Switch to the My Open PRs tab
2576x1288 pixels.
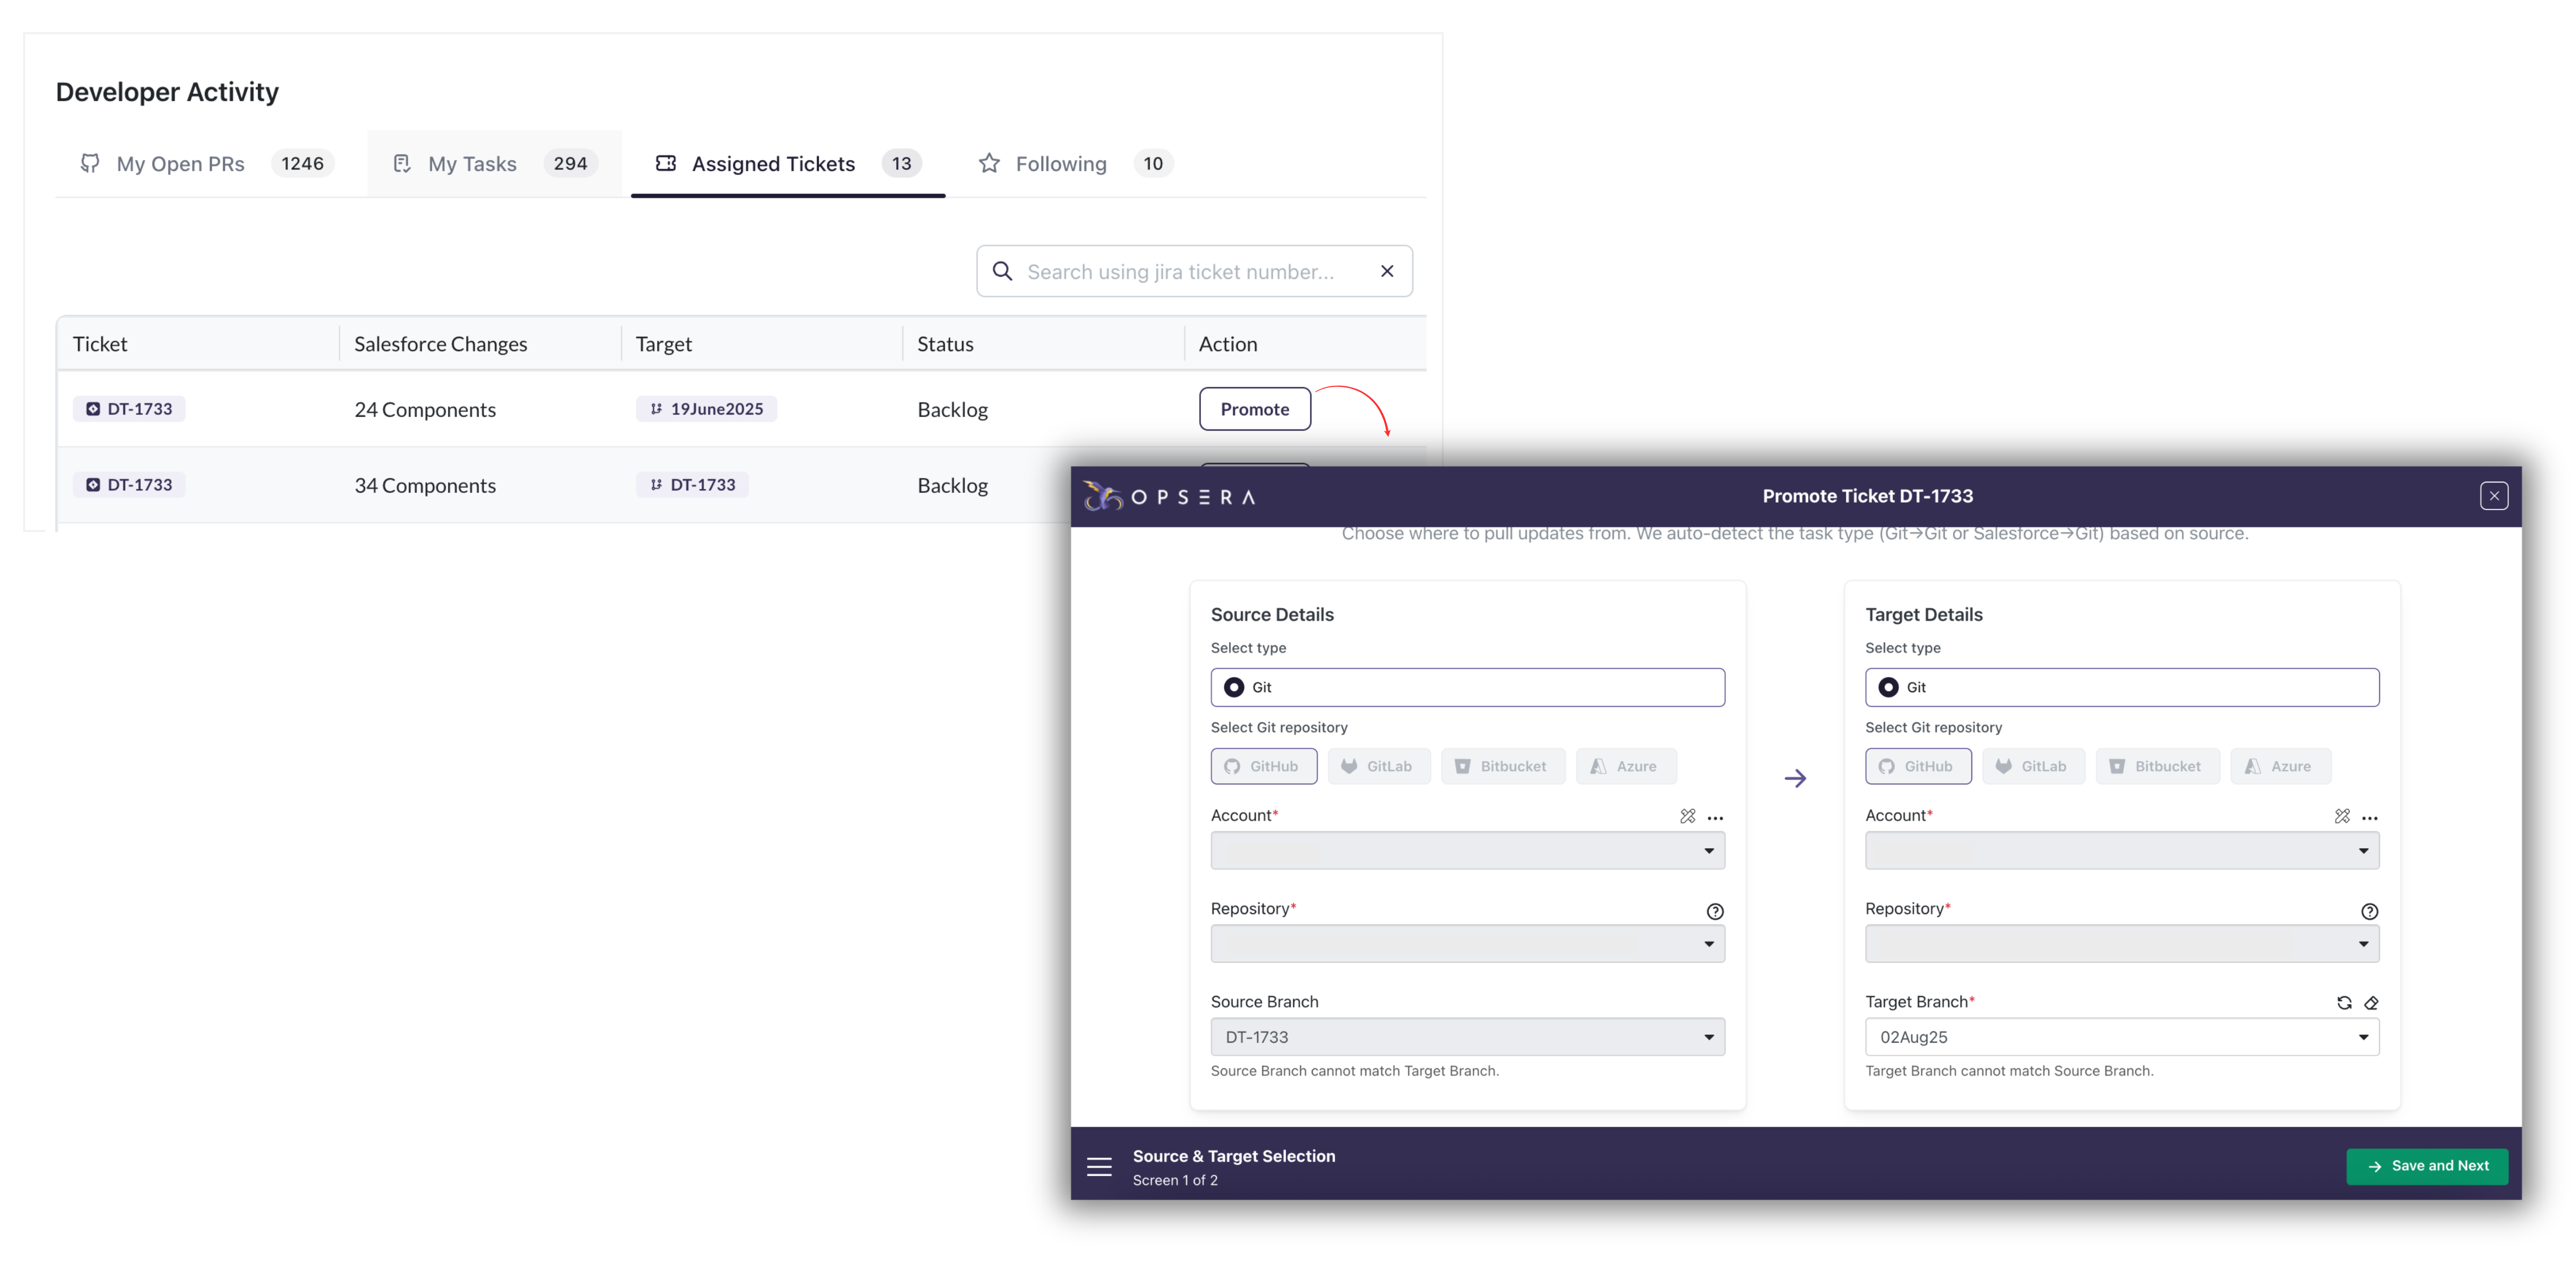tap(180, 164)
